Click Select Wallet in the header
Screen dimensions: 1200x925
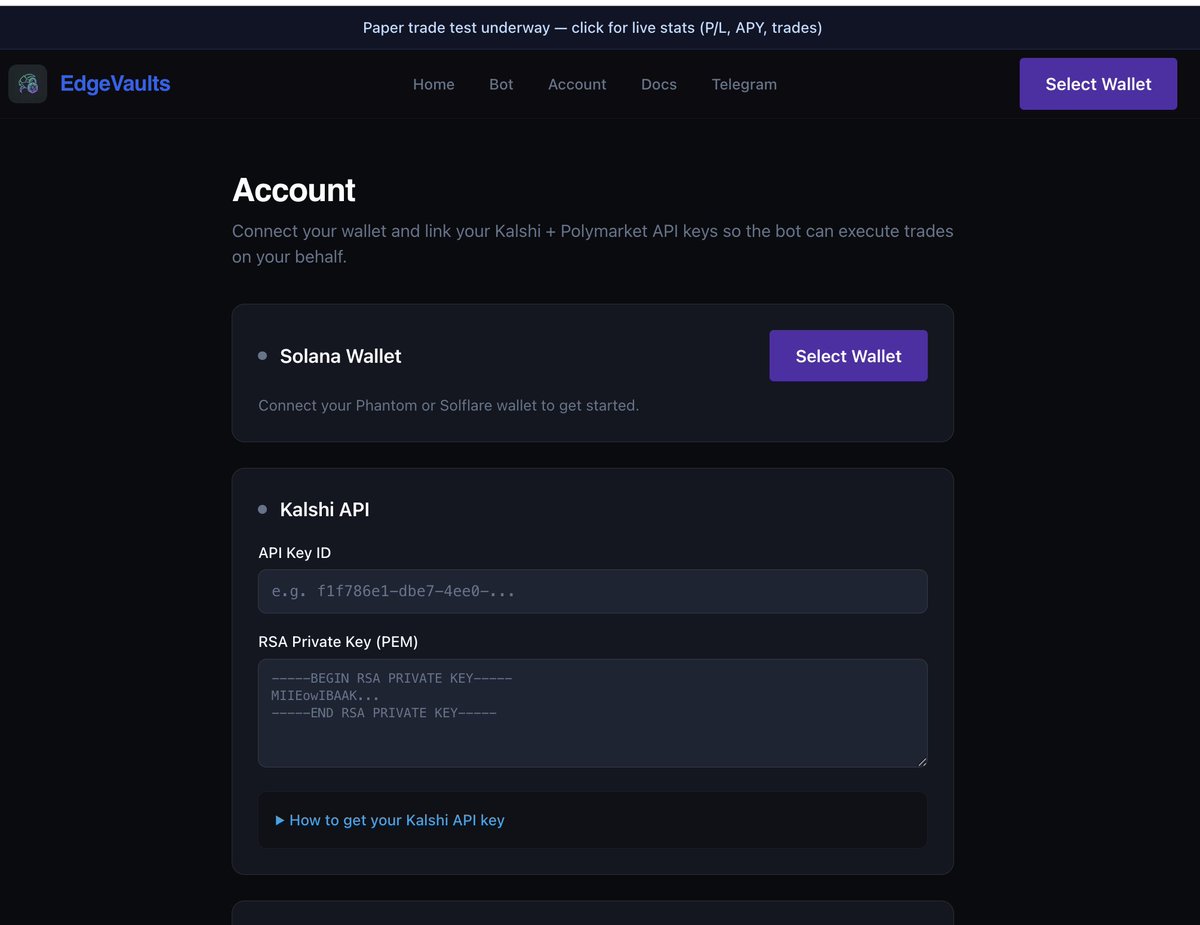1098,84
